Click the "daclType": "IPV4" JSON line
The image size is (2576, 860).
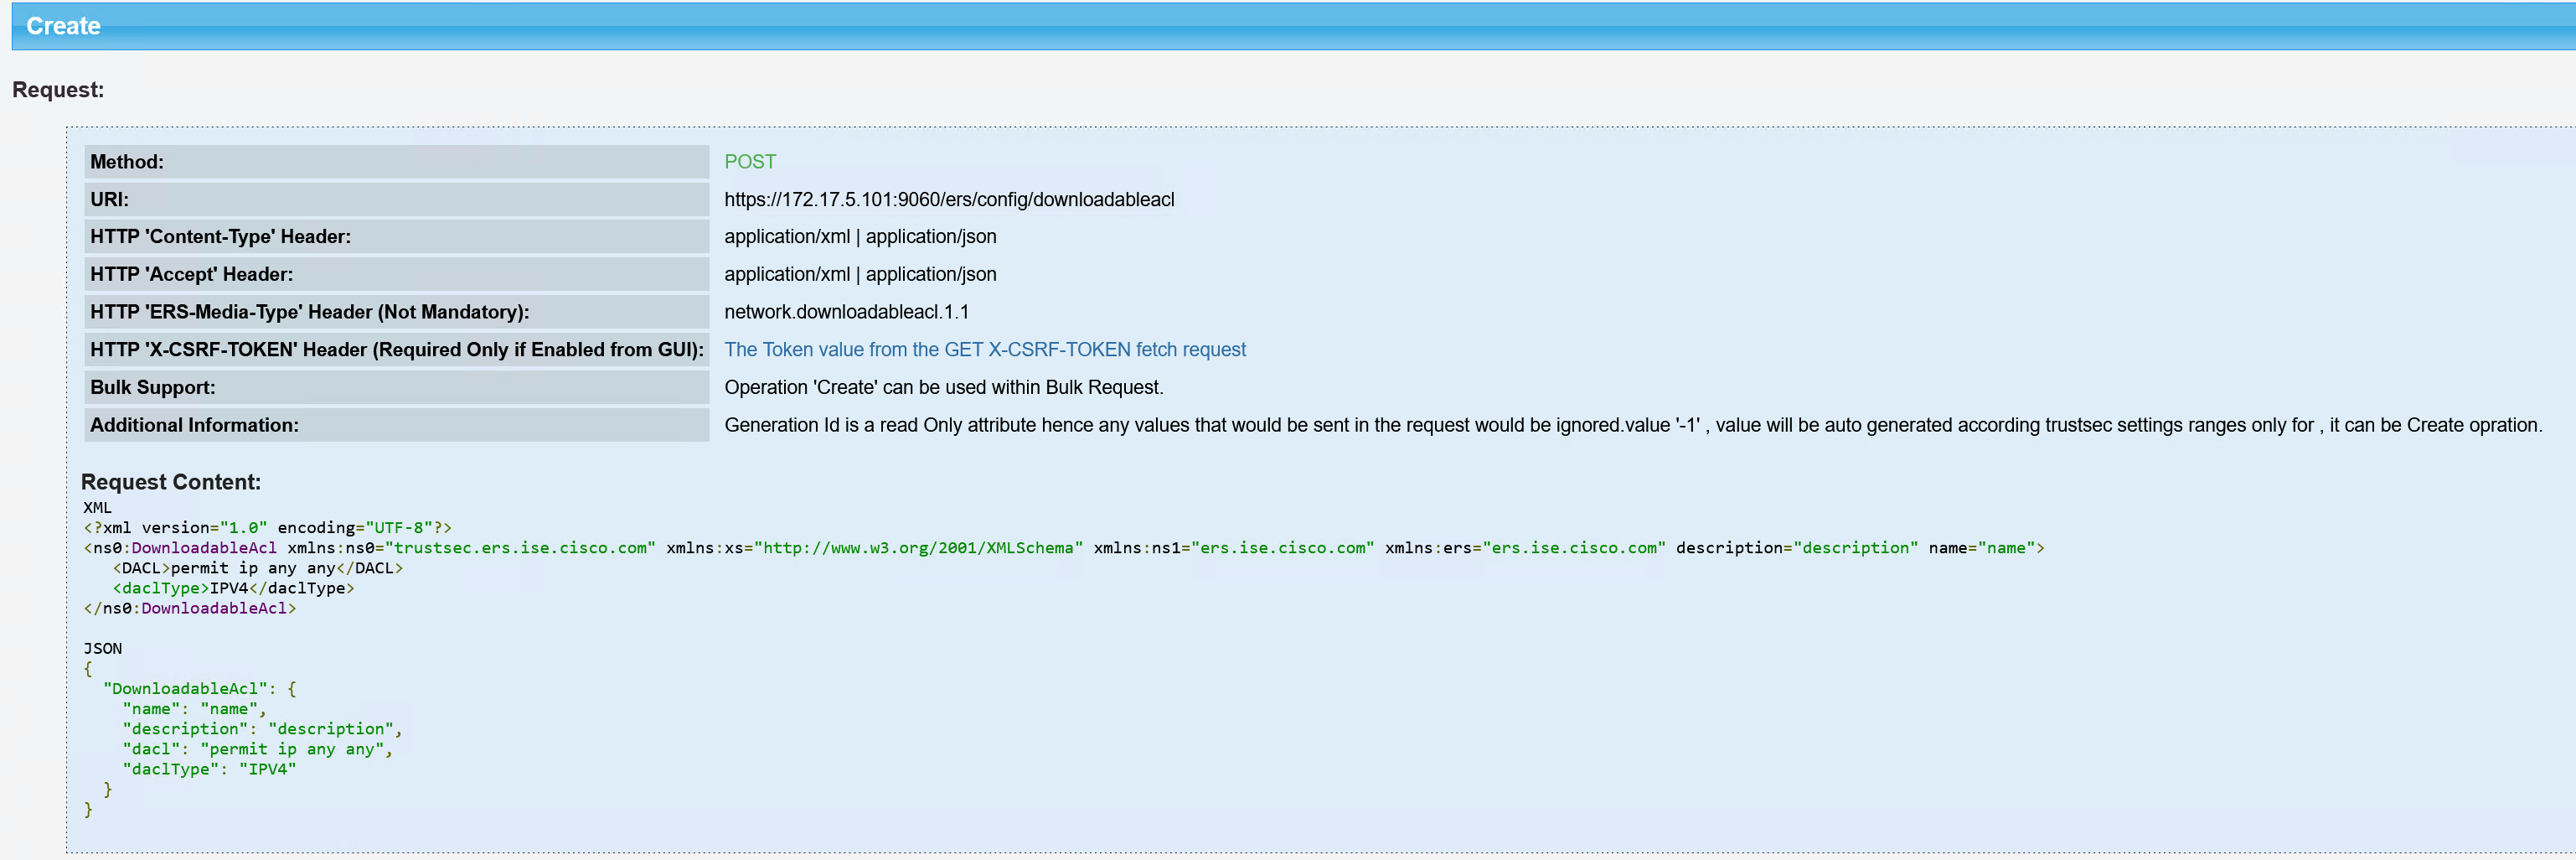pyautogui.click(x=210, y=769)
